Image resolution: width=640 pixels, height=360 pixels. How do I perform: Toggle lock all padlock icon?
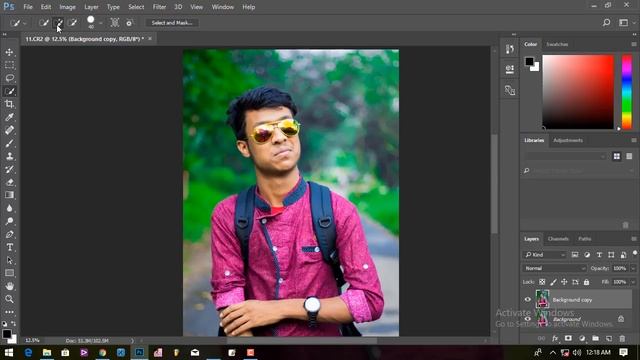pos(587,282)
